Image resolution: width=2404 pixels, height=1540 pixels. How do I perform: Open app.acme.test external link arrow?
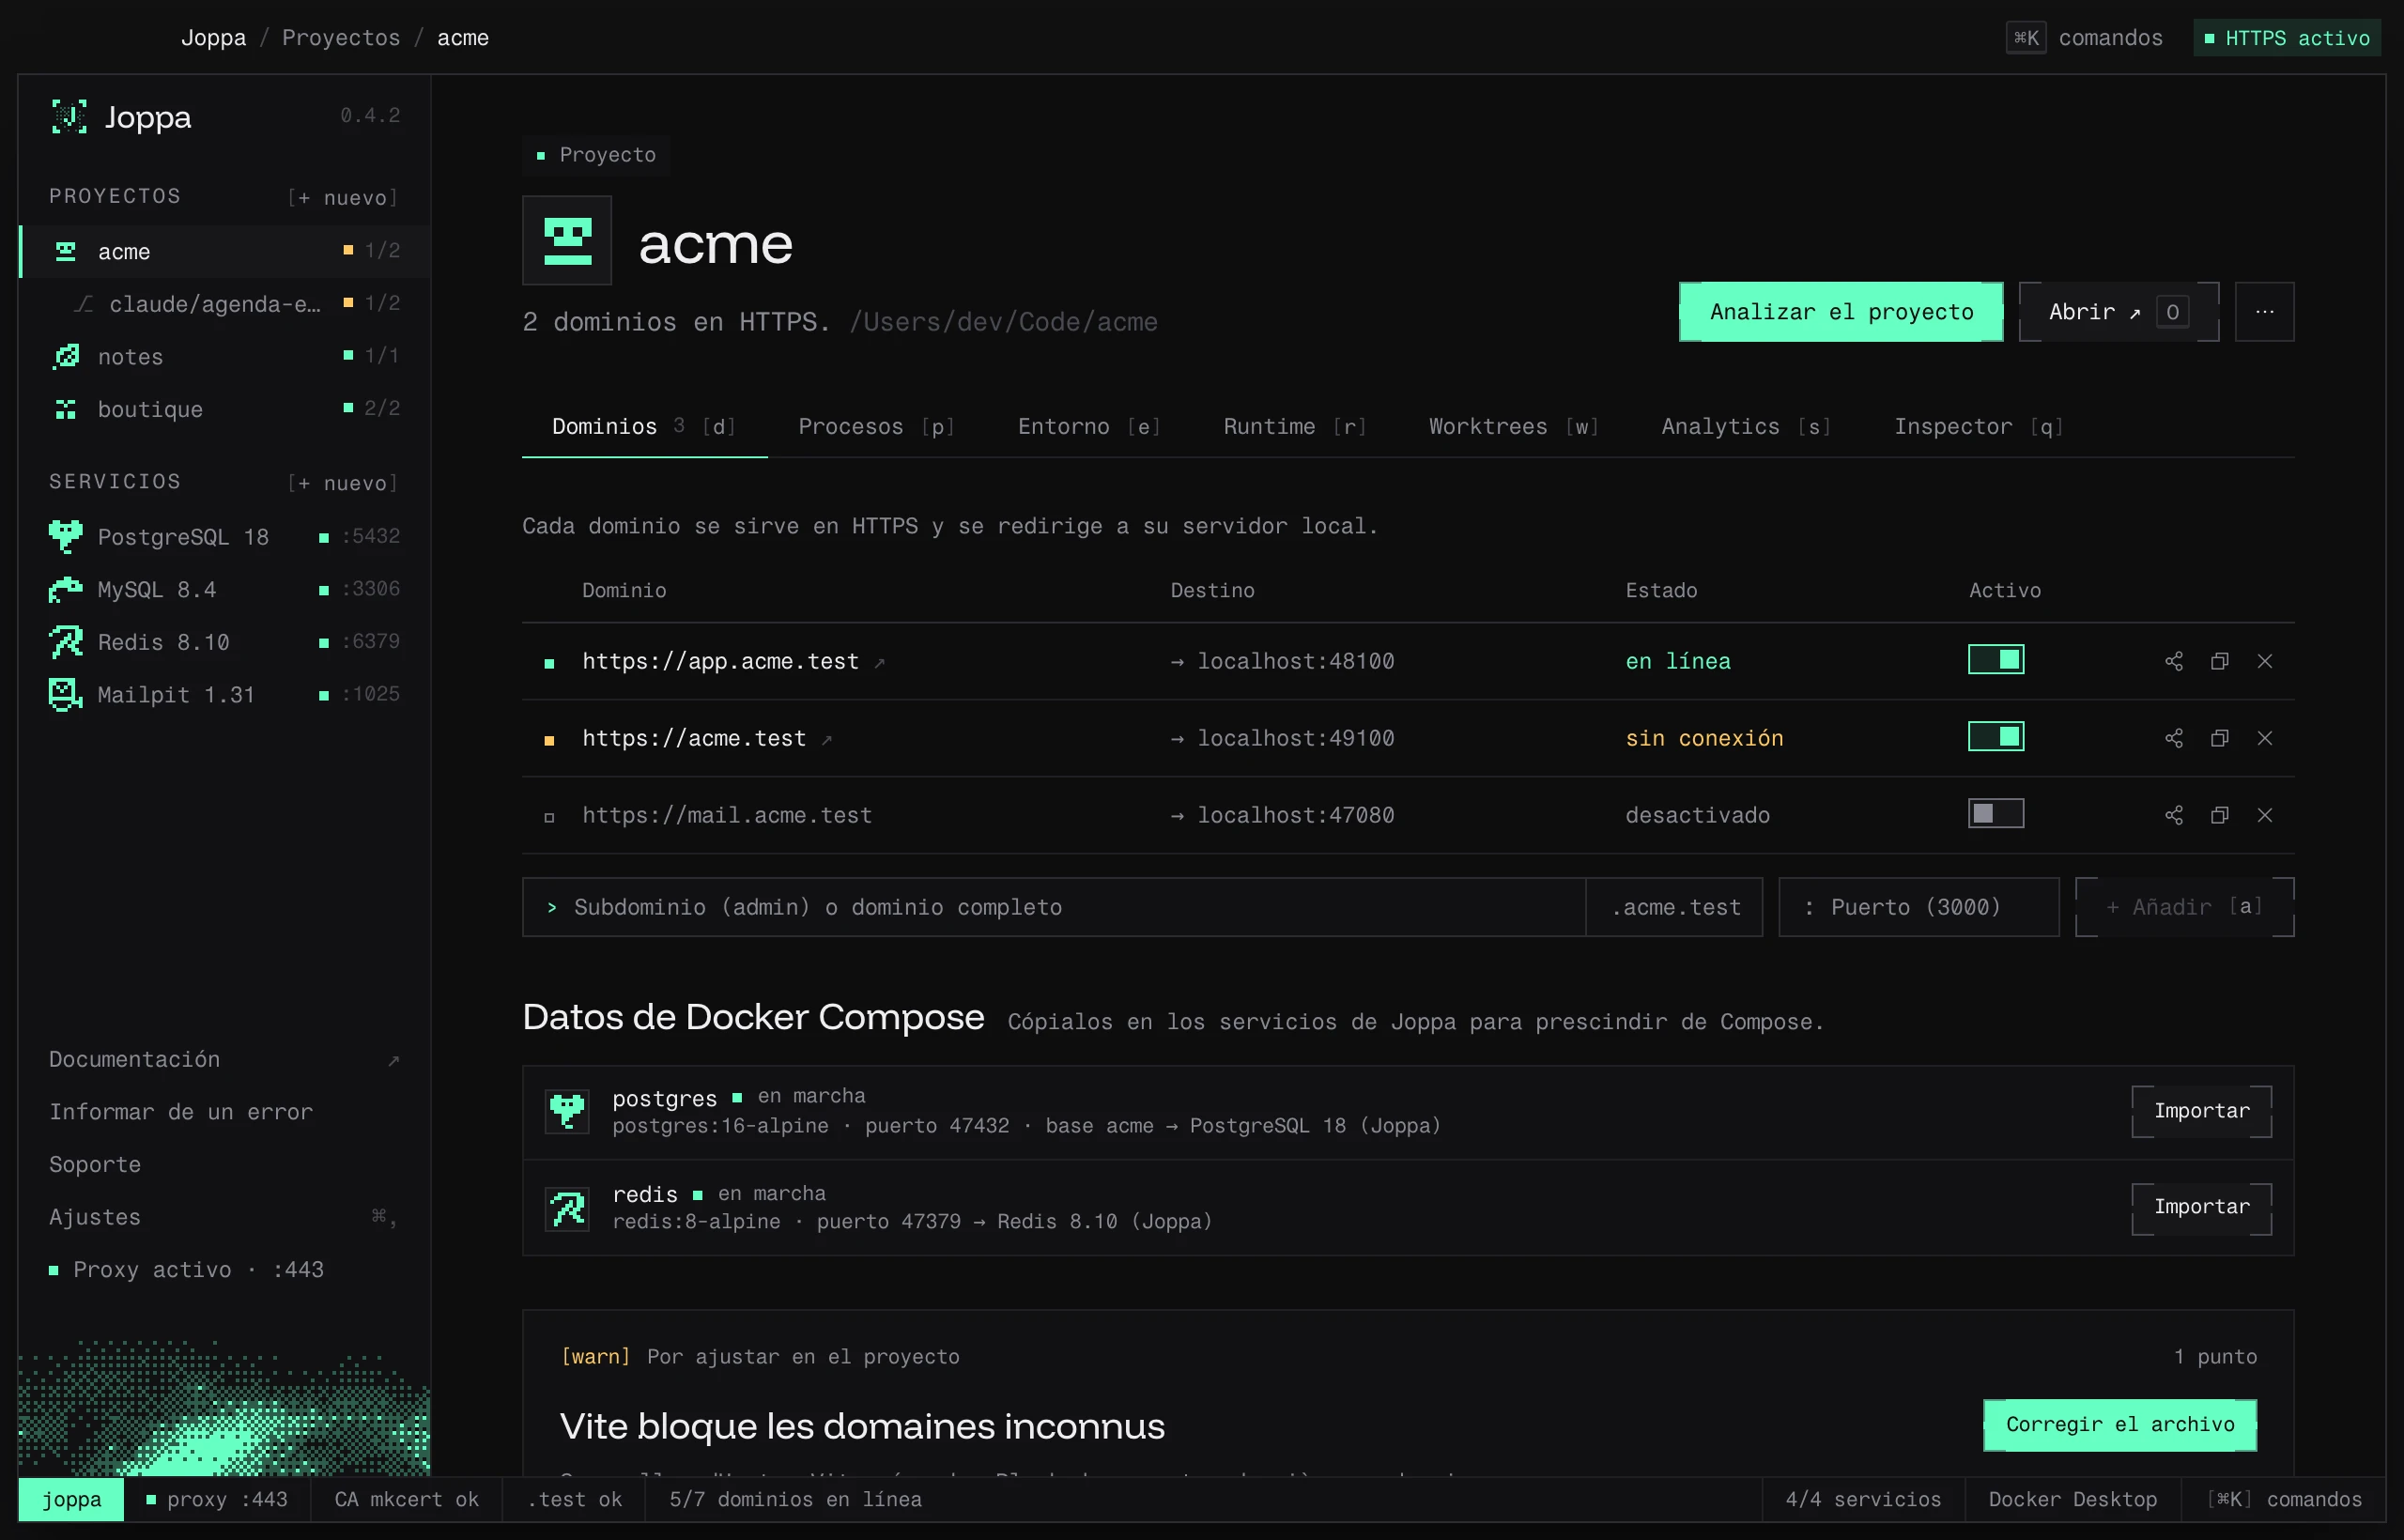coord(879,663)
